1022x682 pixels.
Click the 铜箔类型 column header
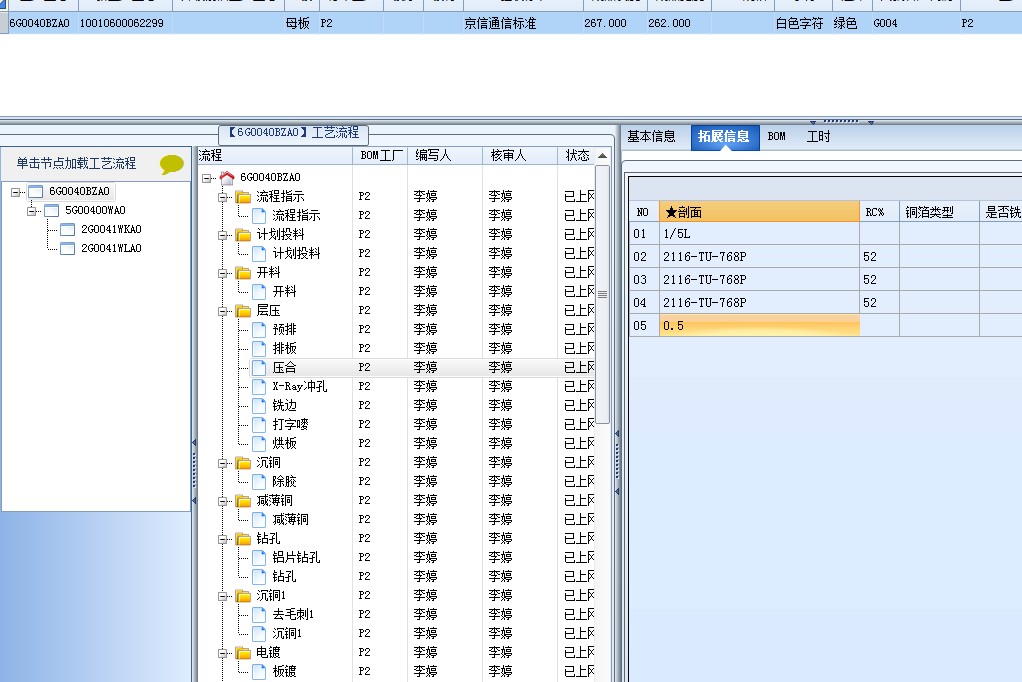point(939,212)
